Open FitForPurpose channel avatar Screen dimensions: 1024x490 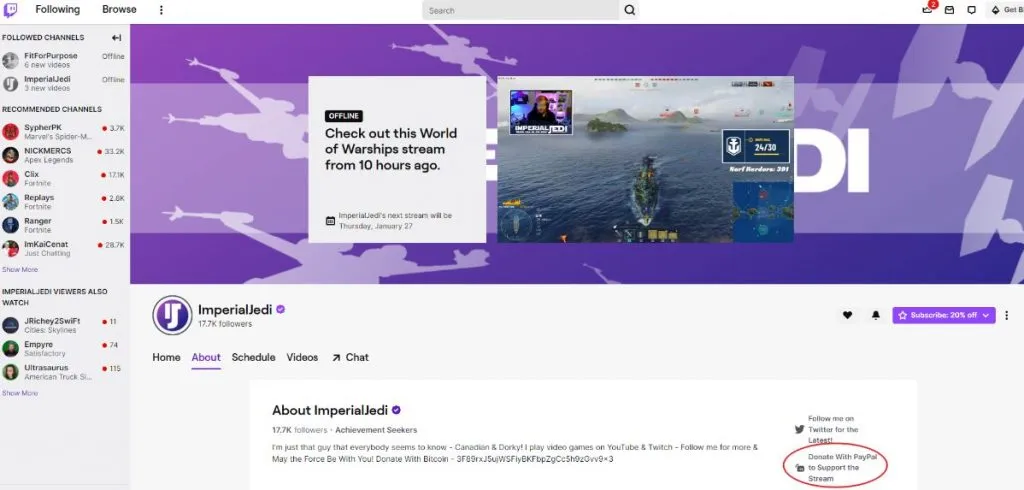10,61
